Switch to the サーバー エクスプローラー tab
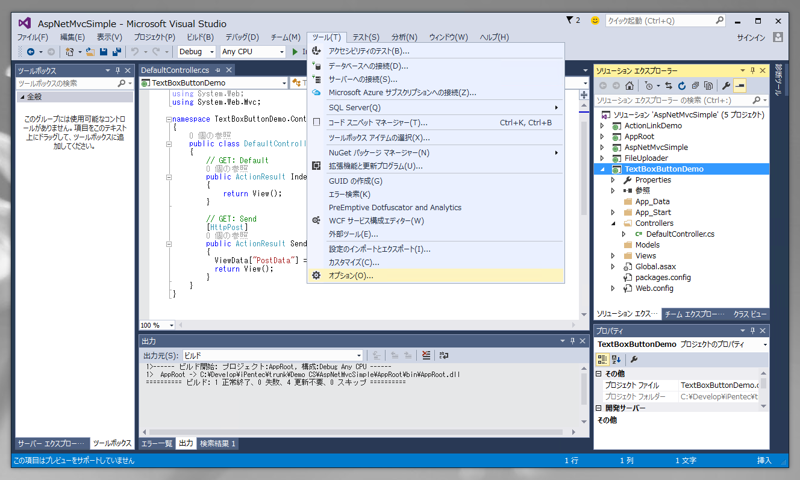 [53, 443]
